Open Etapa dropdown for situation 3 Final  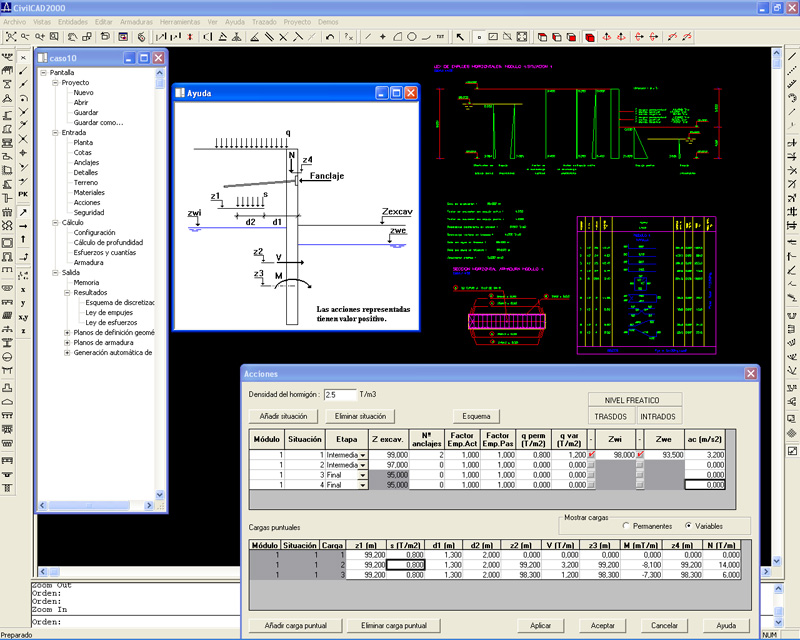[363, 475]
